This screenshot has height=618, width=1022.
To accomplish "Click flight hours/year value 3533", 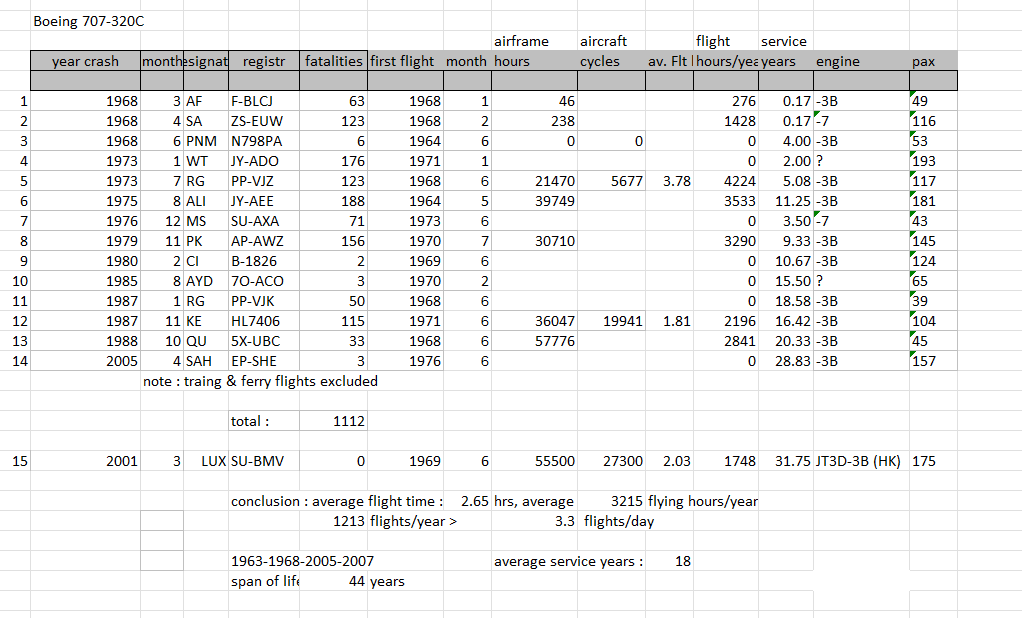I will (x=726, y=201).
